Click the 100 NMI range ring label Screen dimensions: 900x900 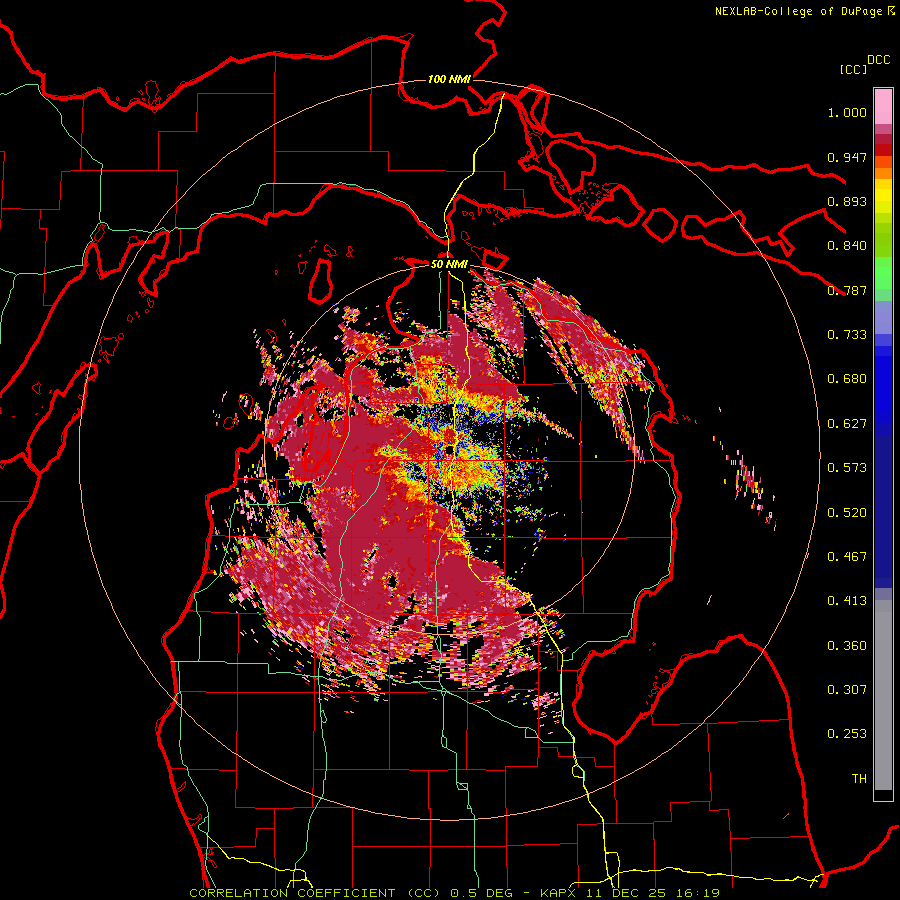click(449, 79)
